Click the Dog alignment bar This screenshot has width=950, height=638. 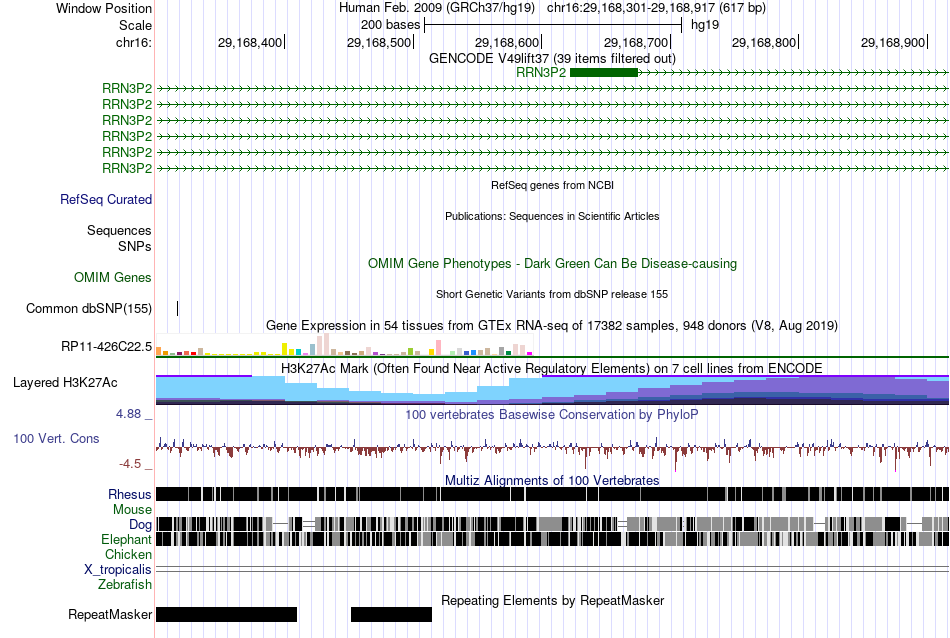click(552, 523)
